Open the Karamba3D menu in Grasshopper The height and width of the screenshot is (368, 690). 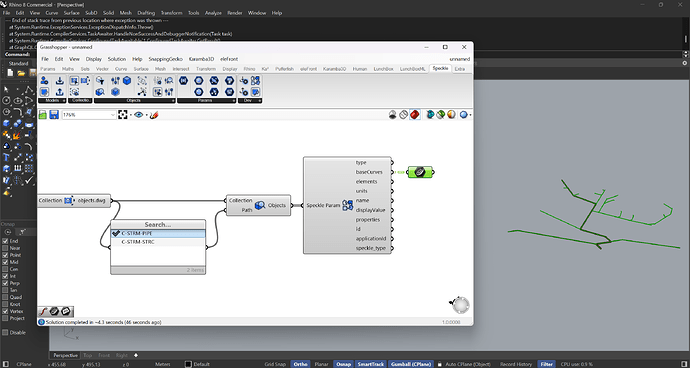(202, 59)
